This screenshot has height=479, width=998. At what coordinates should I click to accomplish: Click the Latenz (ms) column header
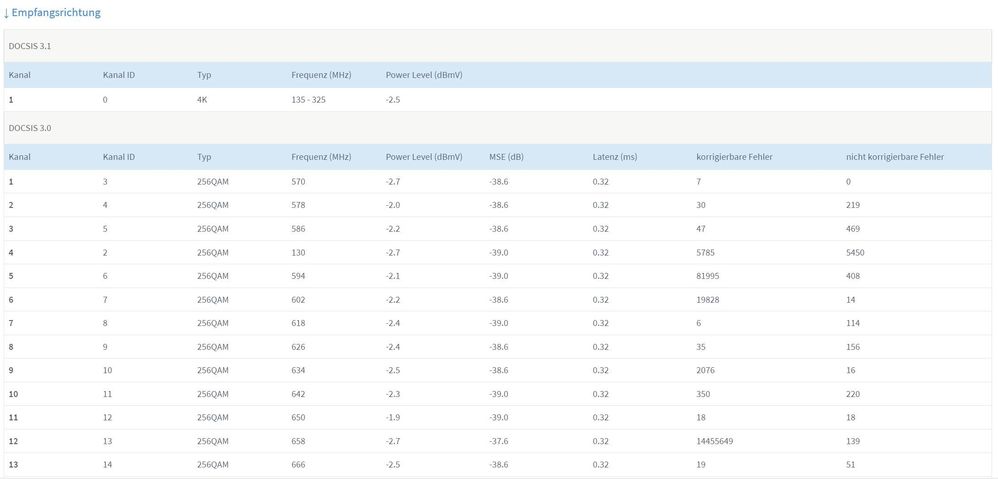click(614, 156)
